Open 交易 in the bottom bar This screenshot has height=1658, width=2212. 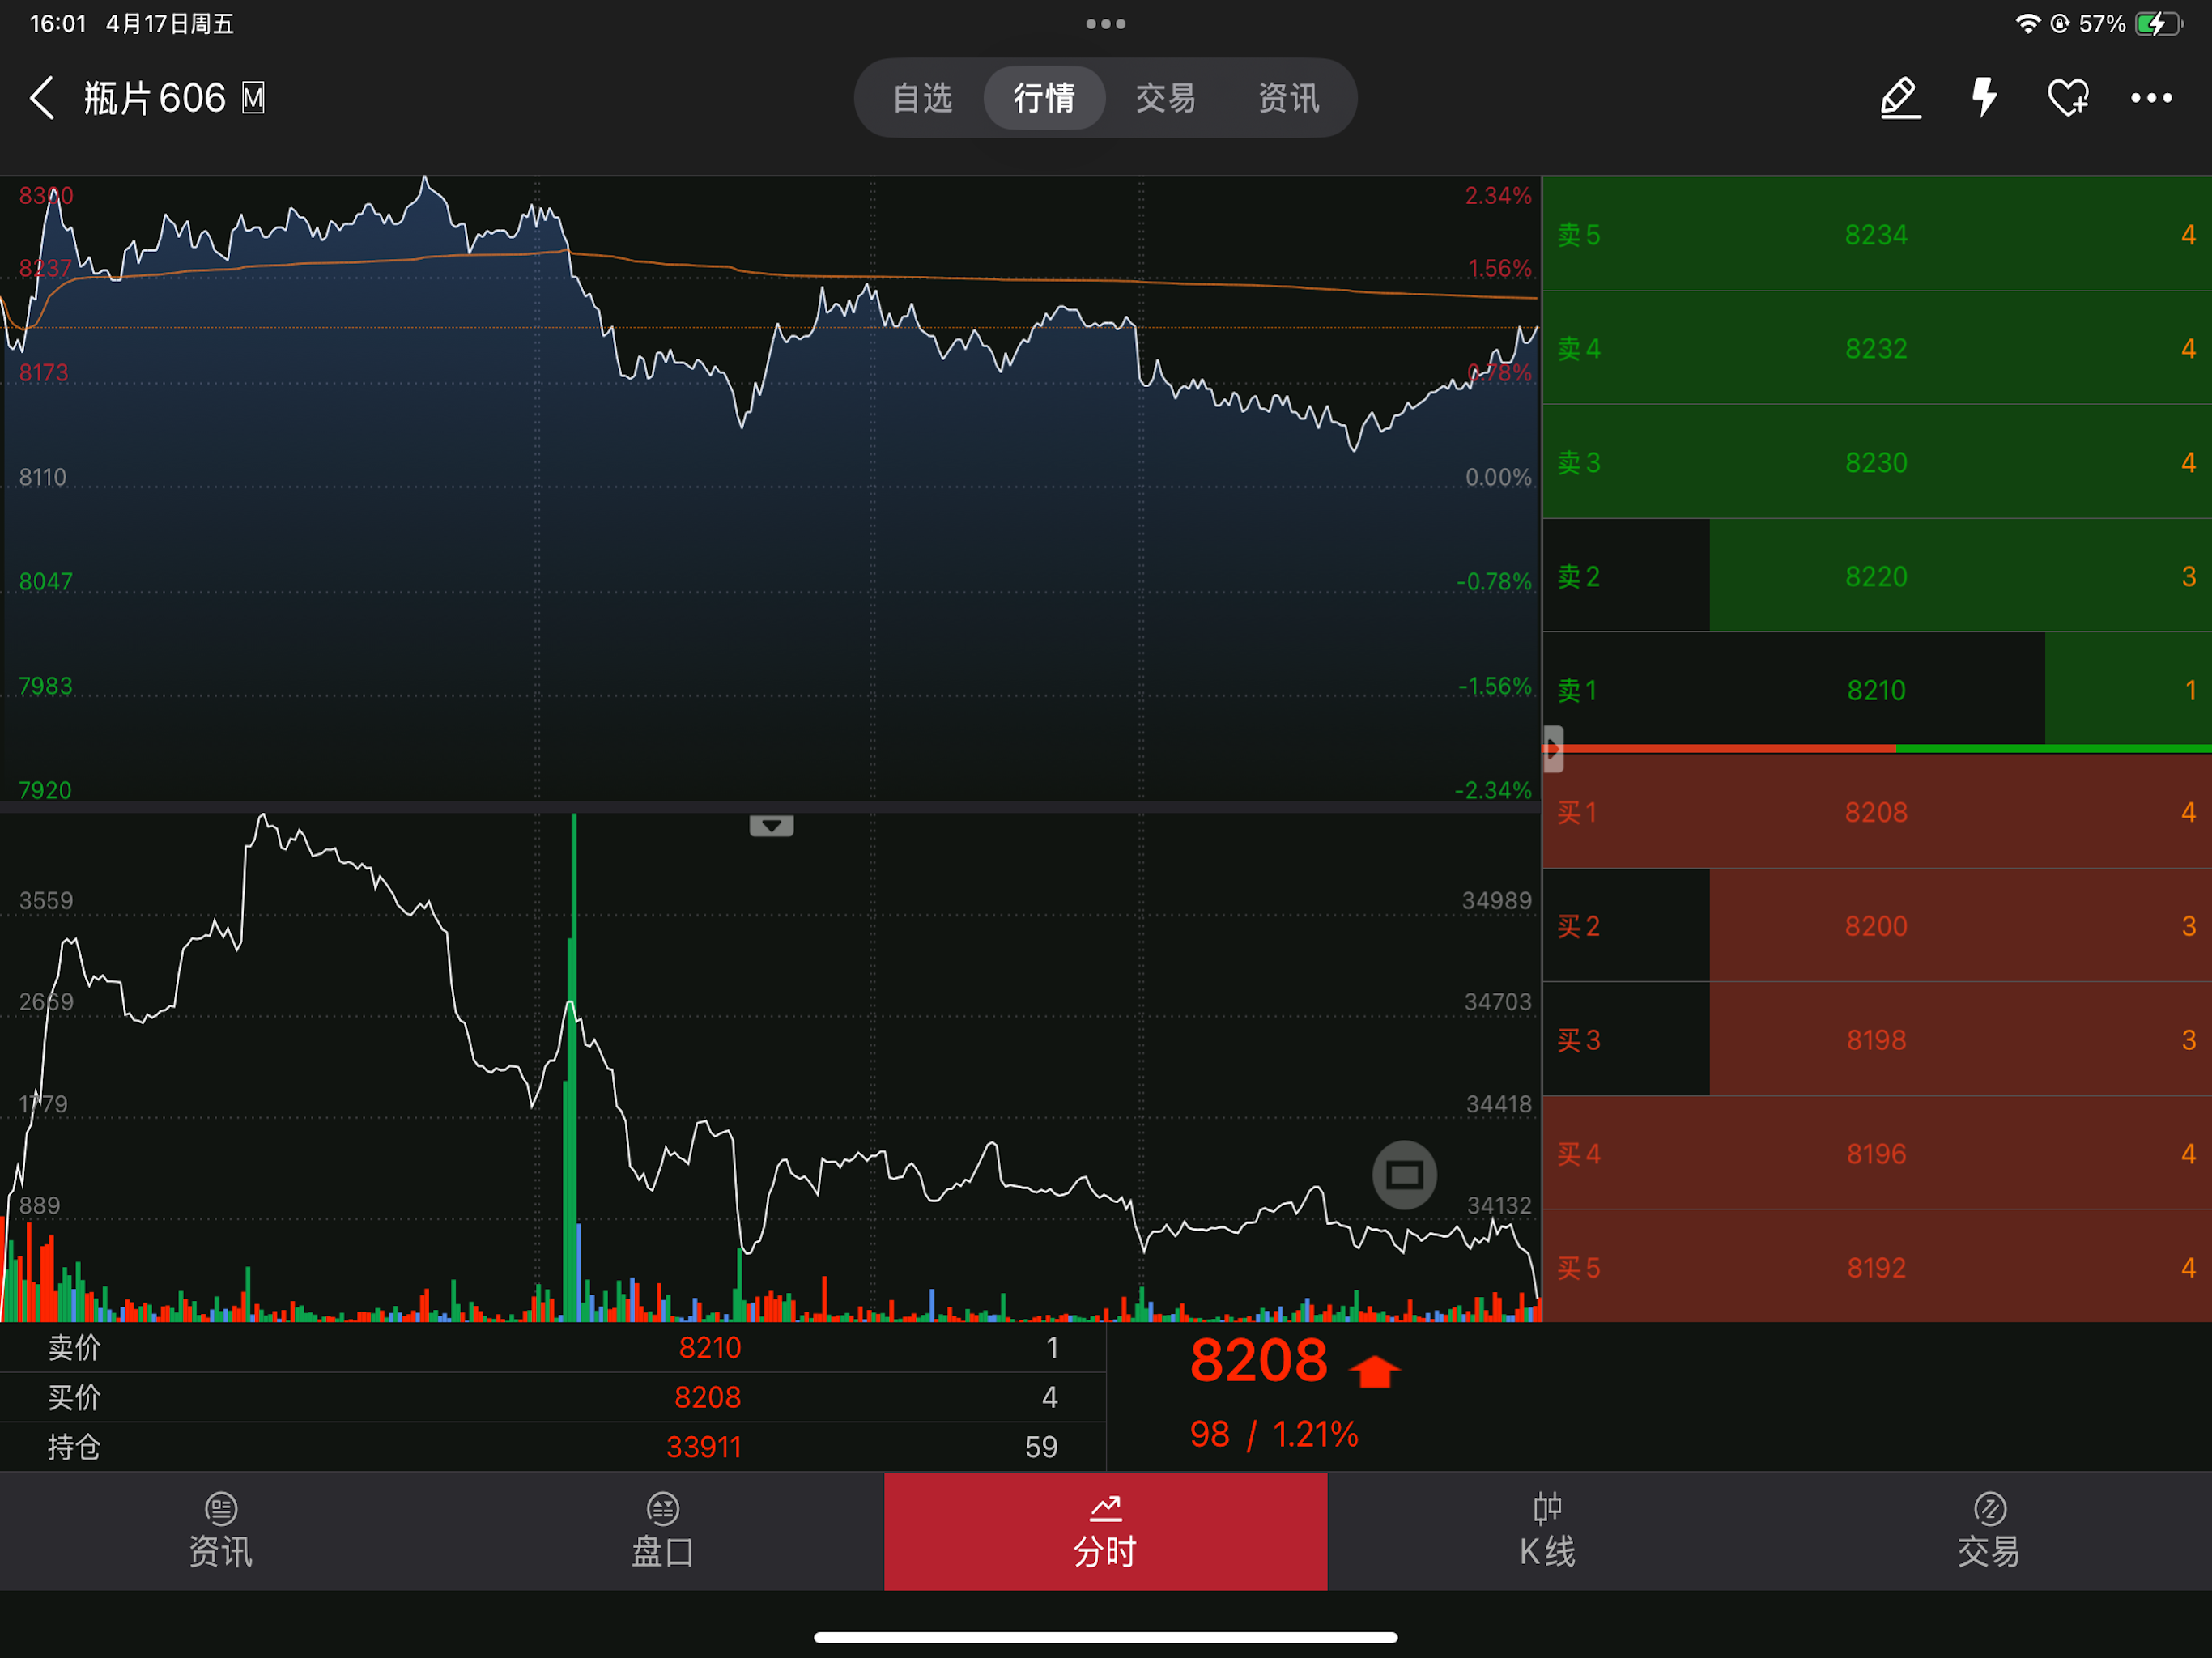pos(1990,1531)
